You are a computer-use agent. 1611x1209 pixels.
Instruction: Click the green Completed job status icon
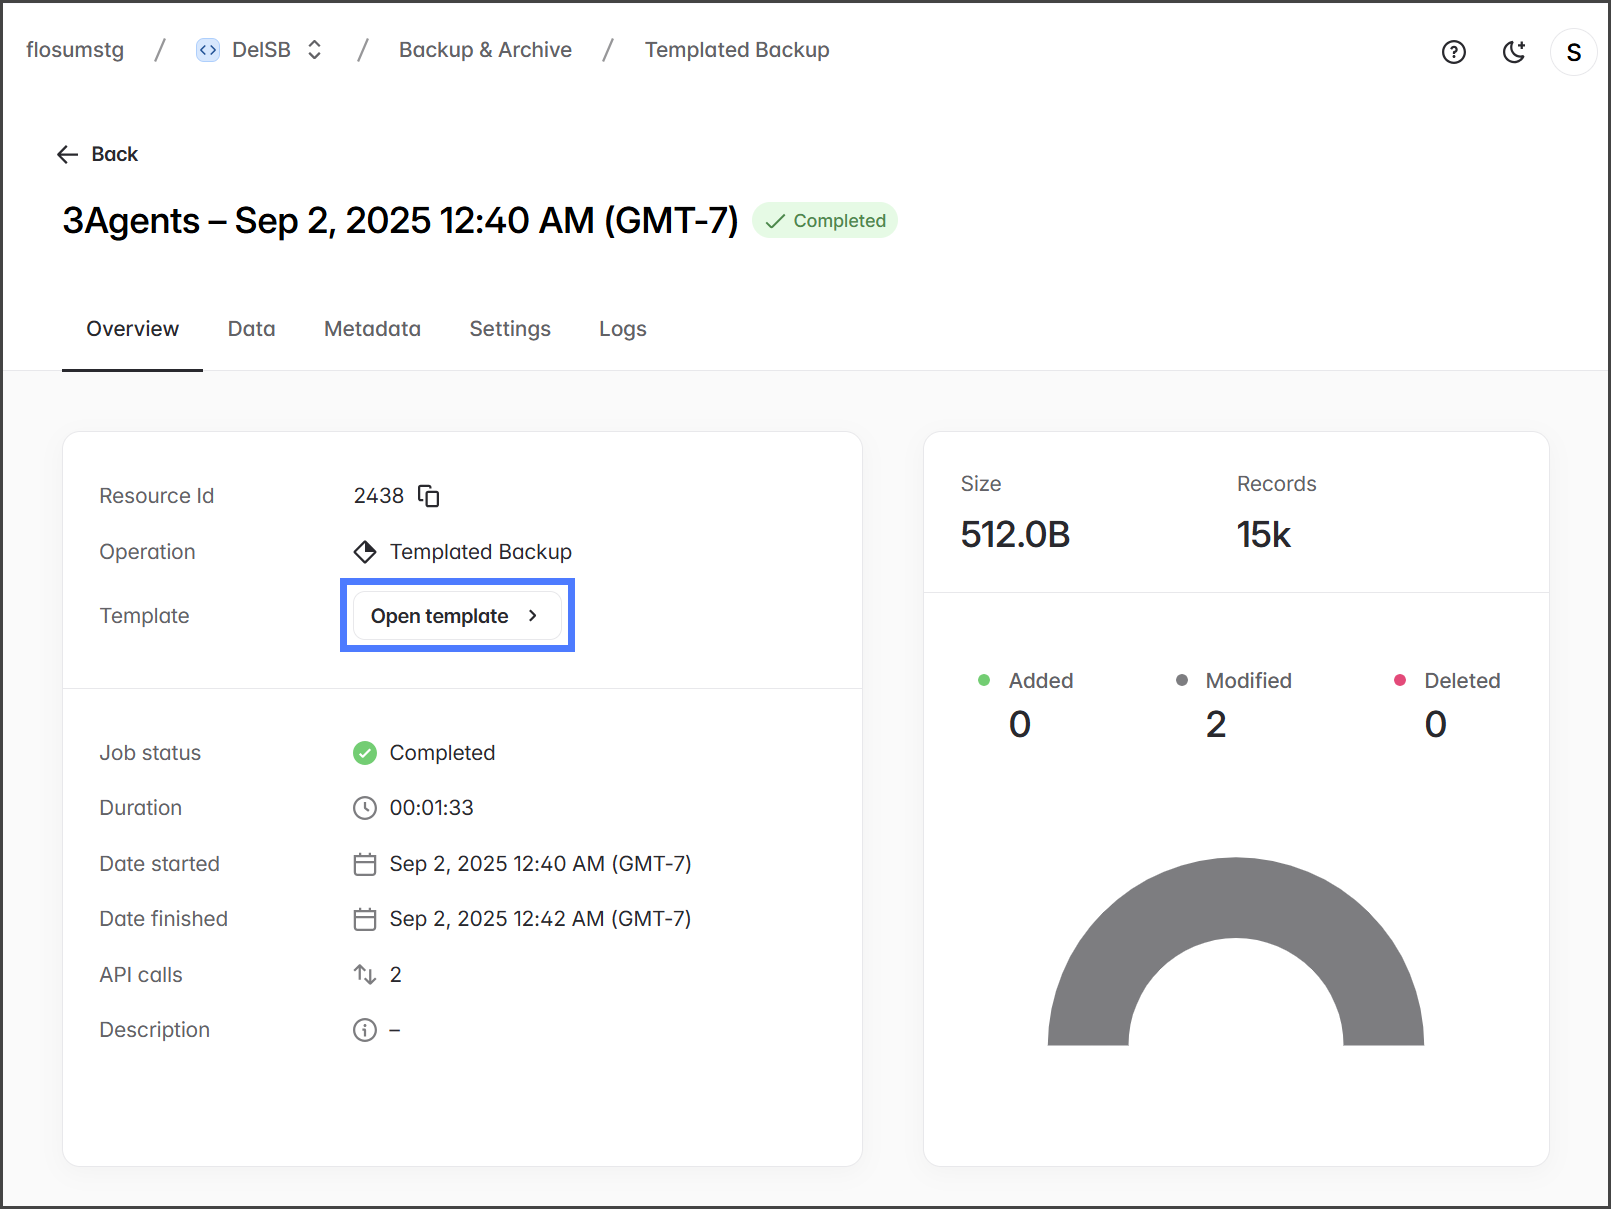point(365,753)
